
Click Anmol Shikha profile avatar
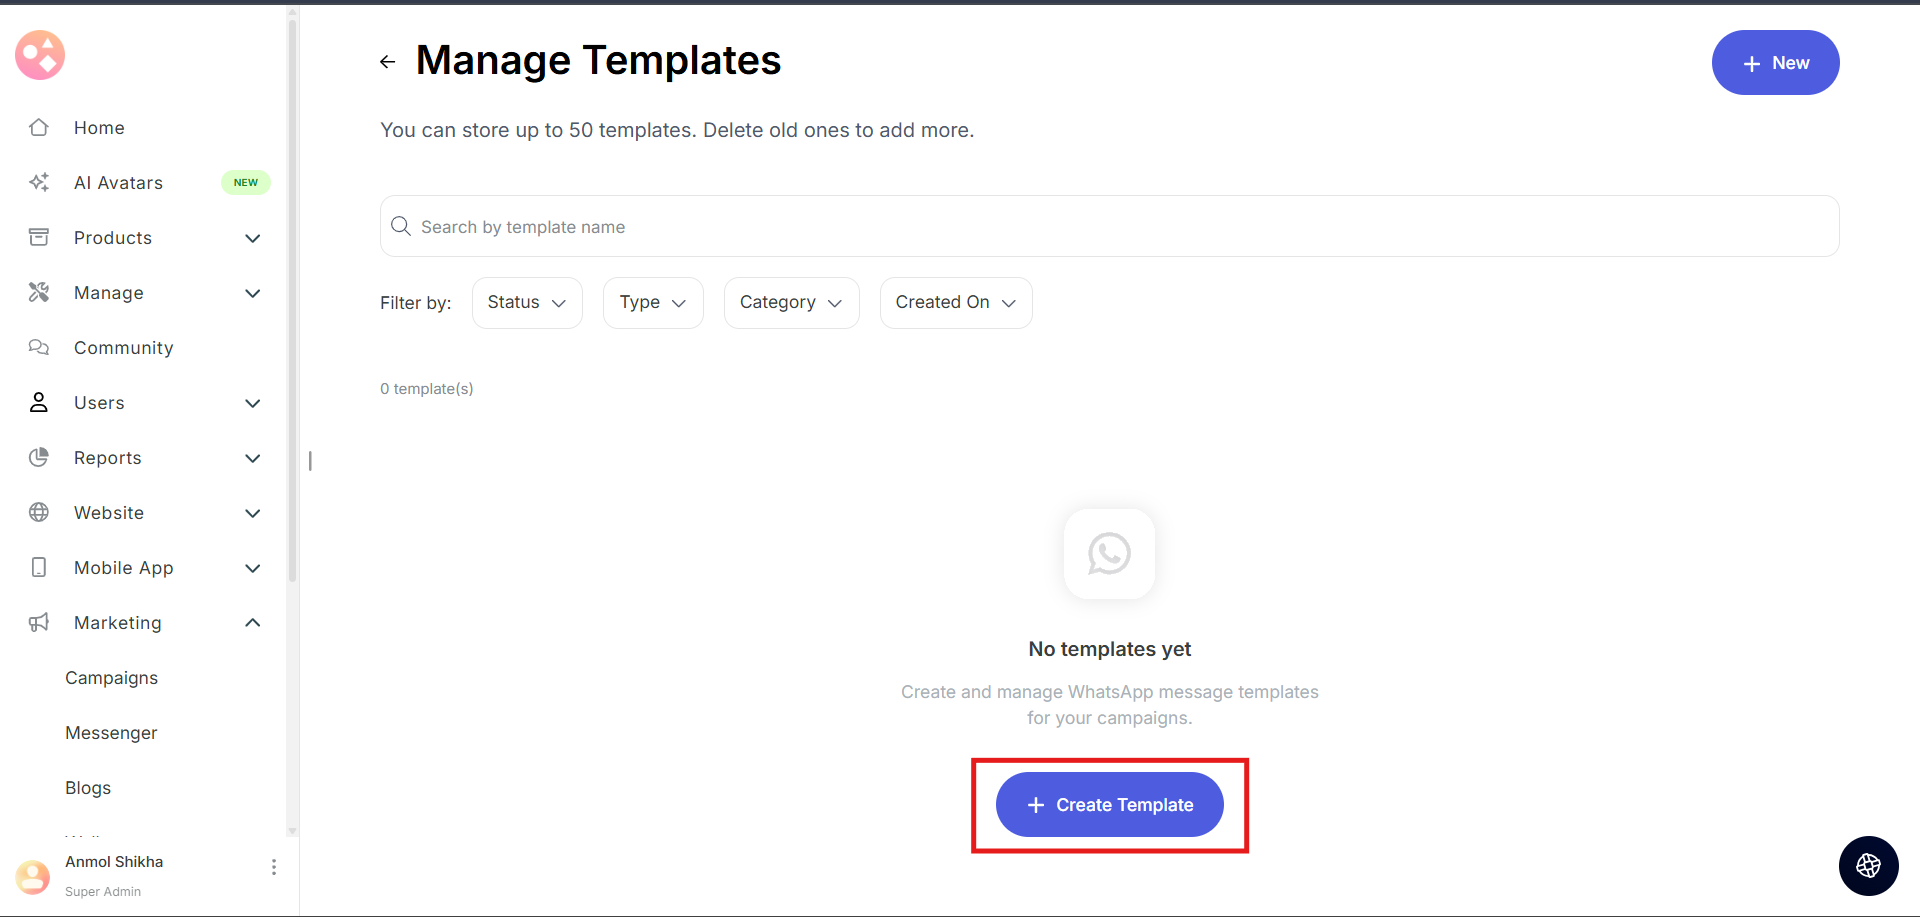tap(33, 876)
